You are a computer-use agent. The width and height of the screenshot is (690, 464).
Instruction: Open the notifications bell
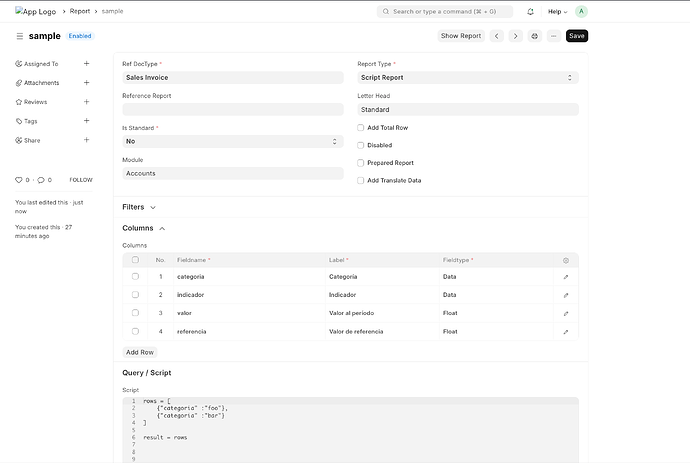[530, 12]
